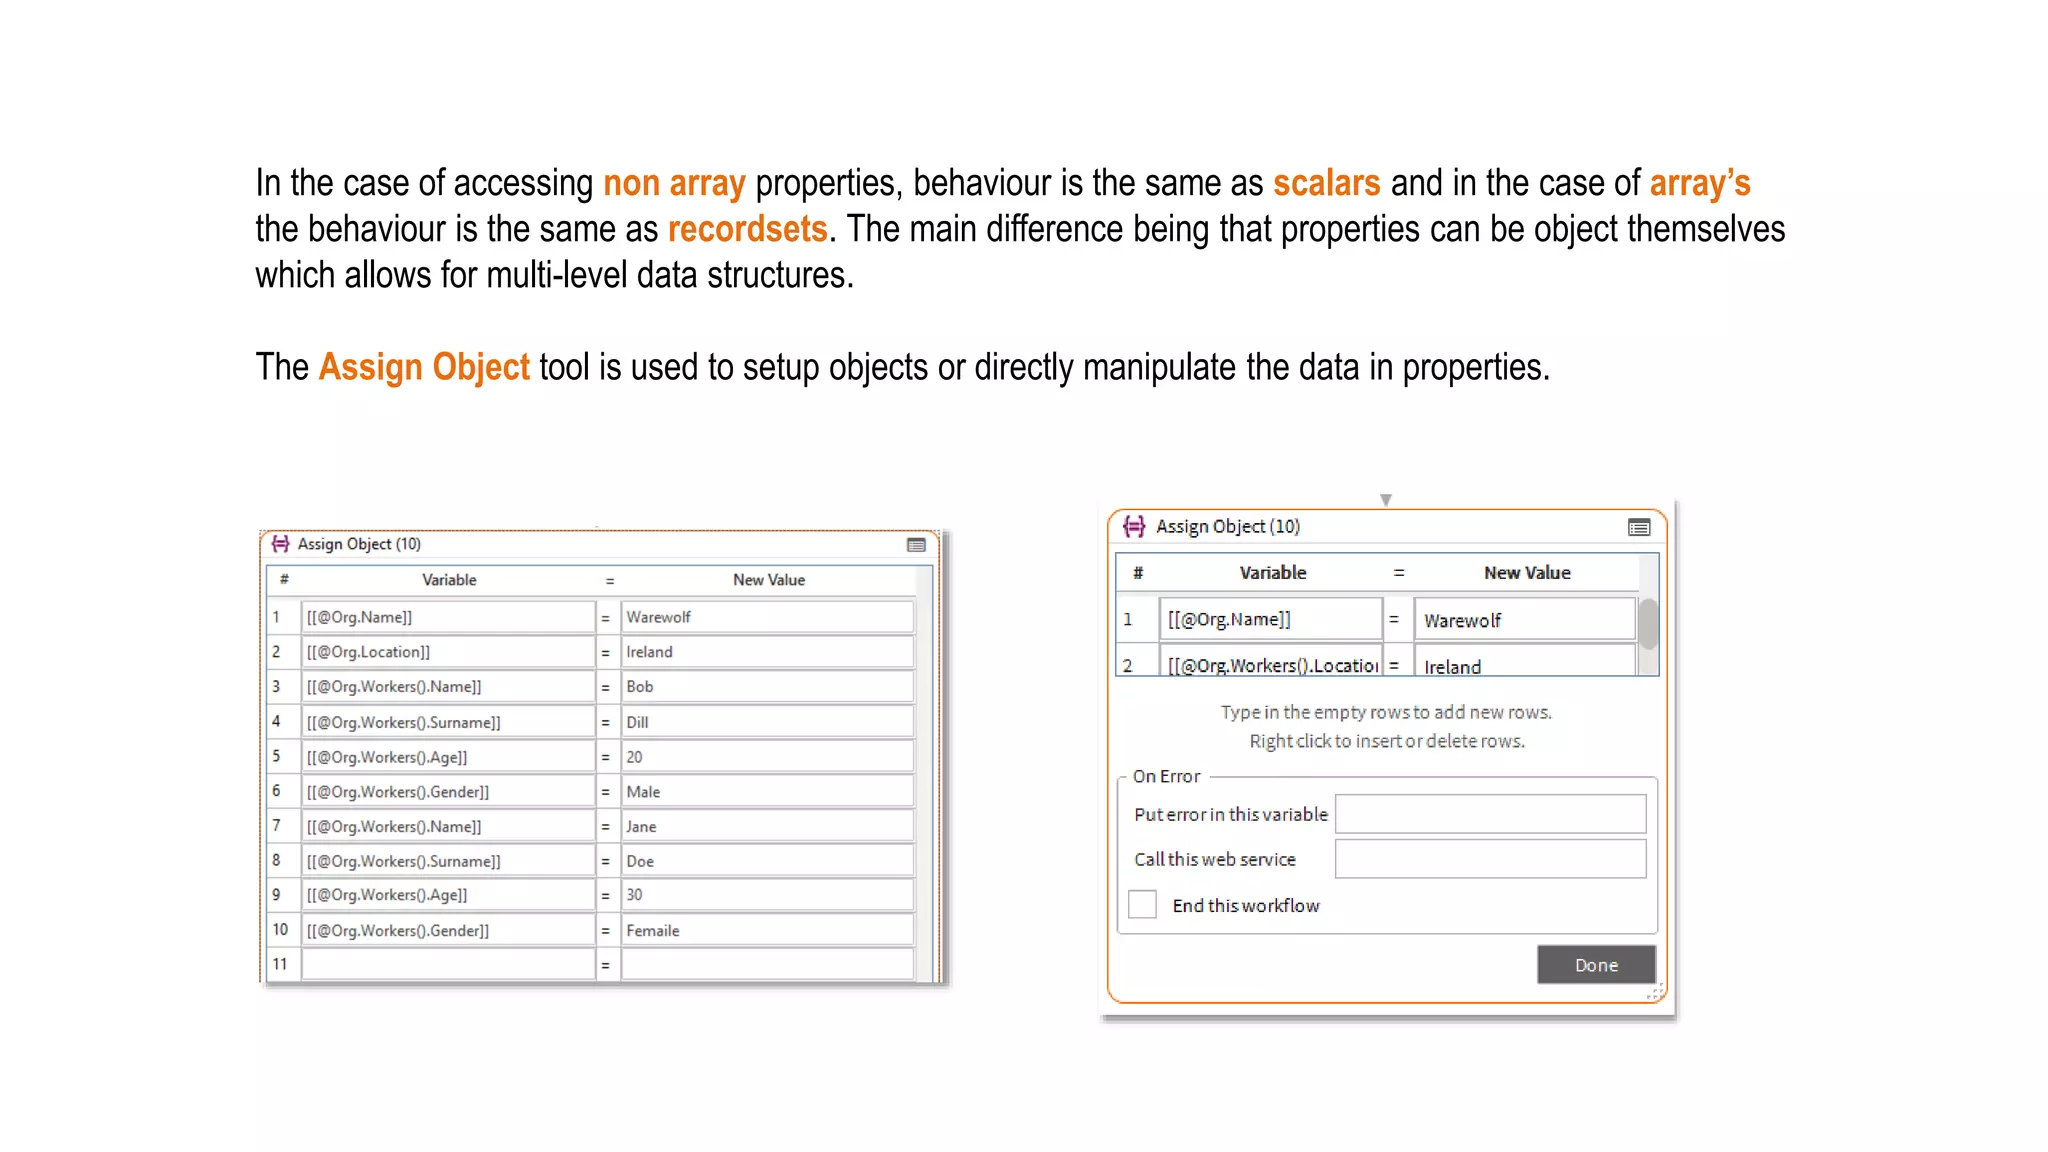This screenshot has height=1152, width=2048.
Task: Click the Assign Object icon in left panel
Action: (281, 544)
